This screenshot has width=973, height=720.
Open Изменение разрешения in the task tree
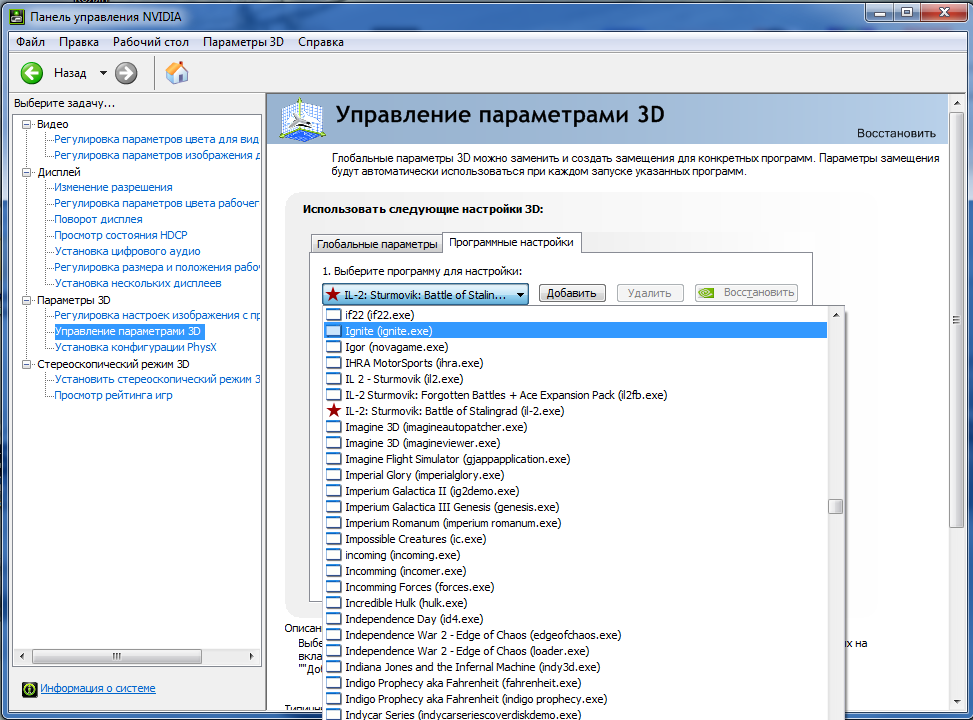point(114,187)
